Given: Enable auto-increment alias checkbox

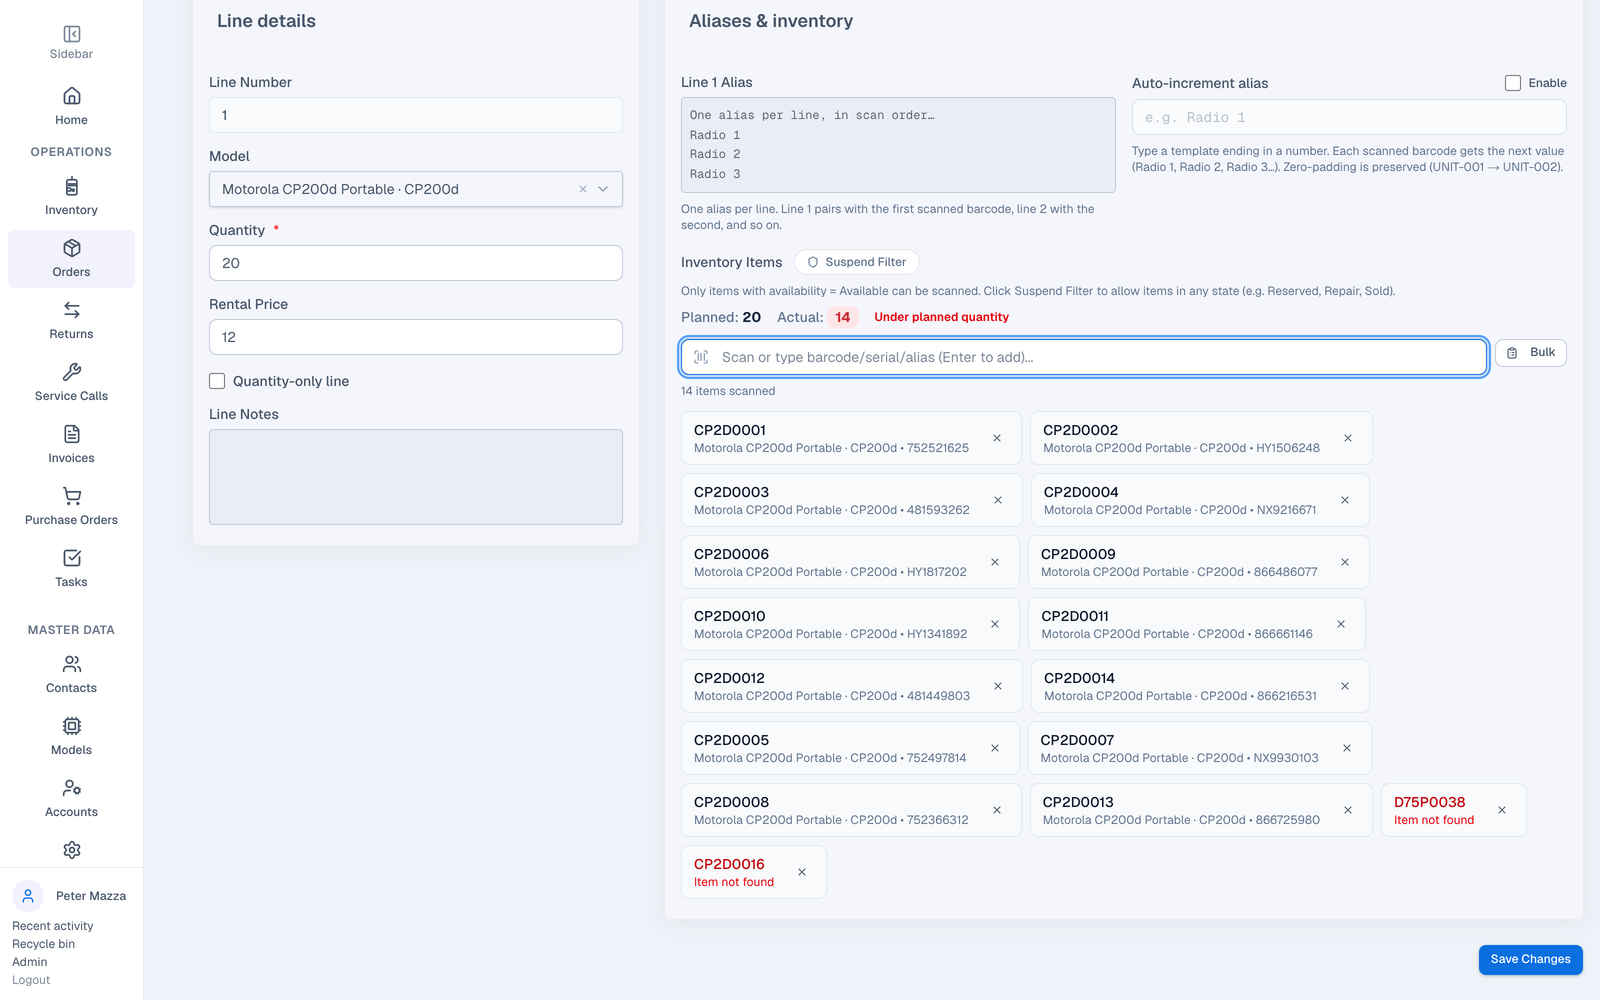Looking at the screenshot, I should [1513, 83].
